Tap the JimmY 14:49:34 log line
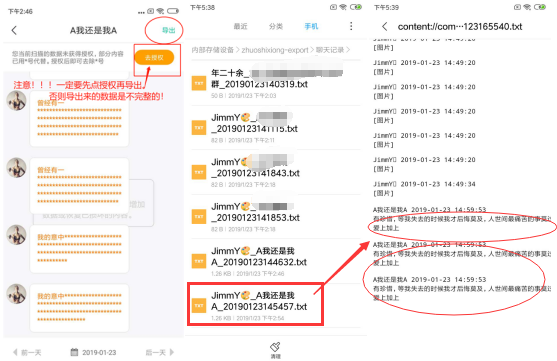The width and height of the screenshot is (557, 361). 424,184
